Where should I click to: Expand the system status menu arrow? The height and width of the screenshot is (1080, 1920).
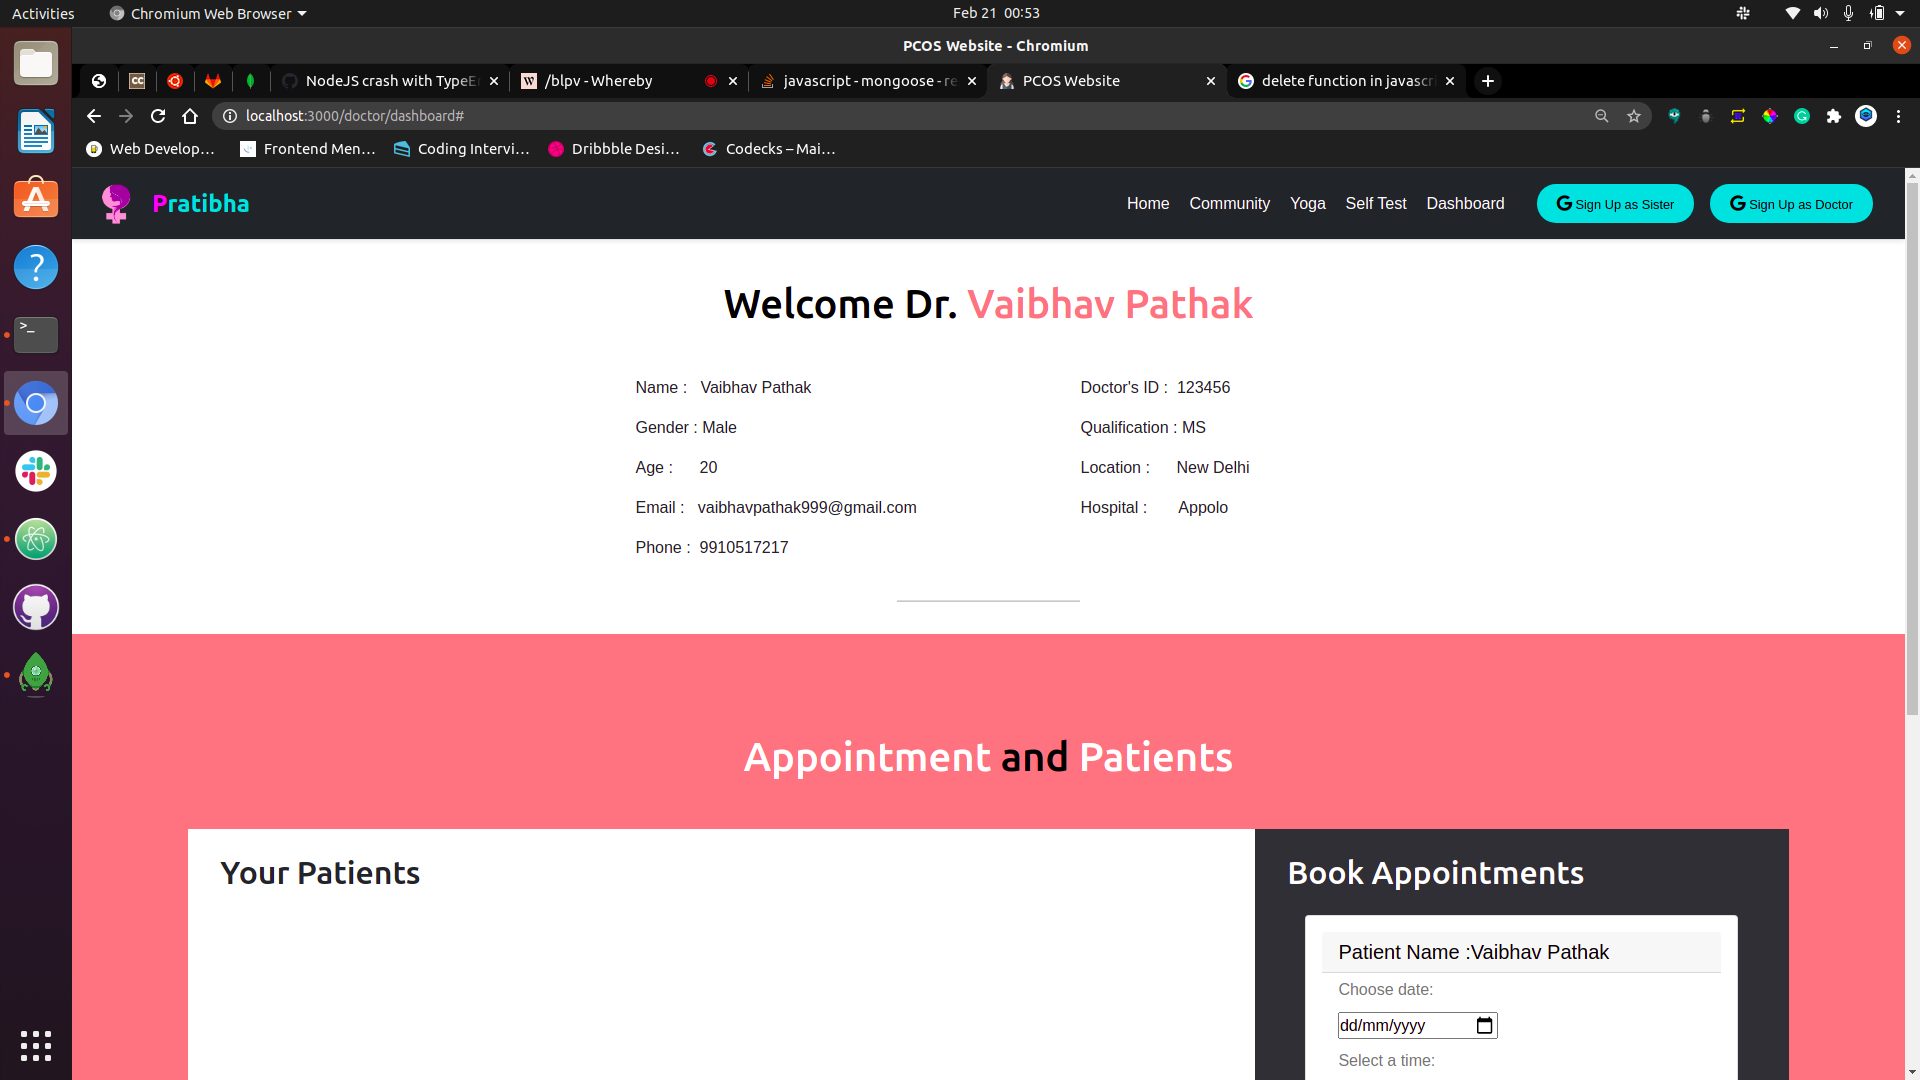(x=1900, y=13)
